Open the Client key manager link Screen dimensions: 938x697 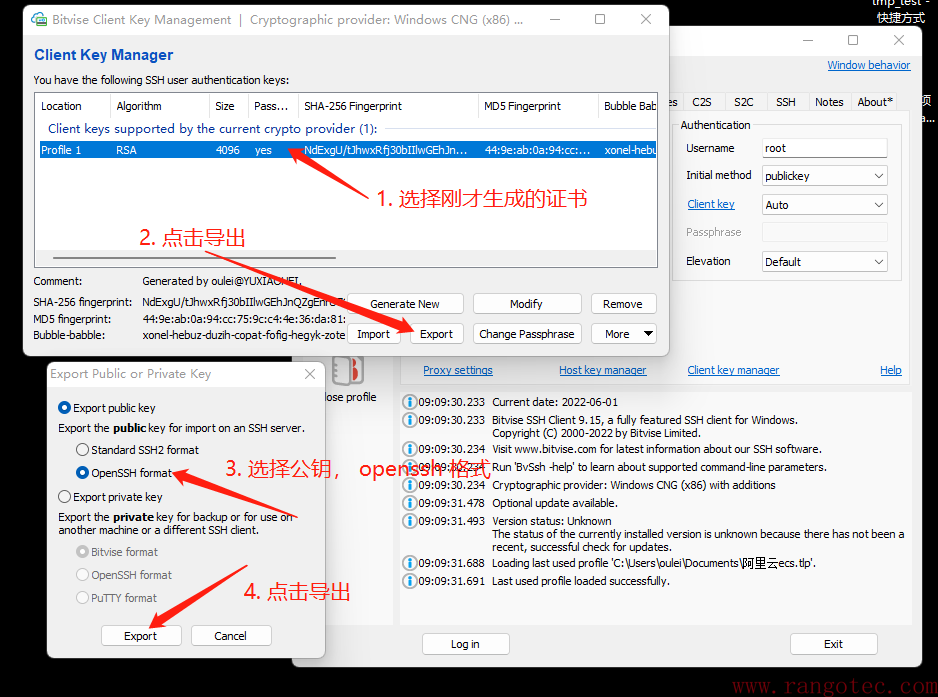tap(733, 370)
